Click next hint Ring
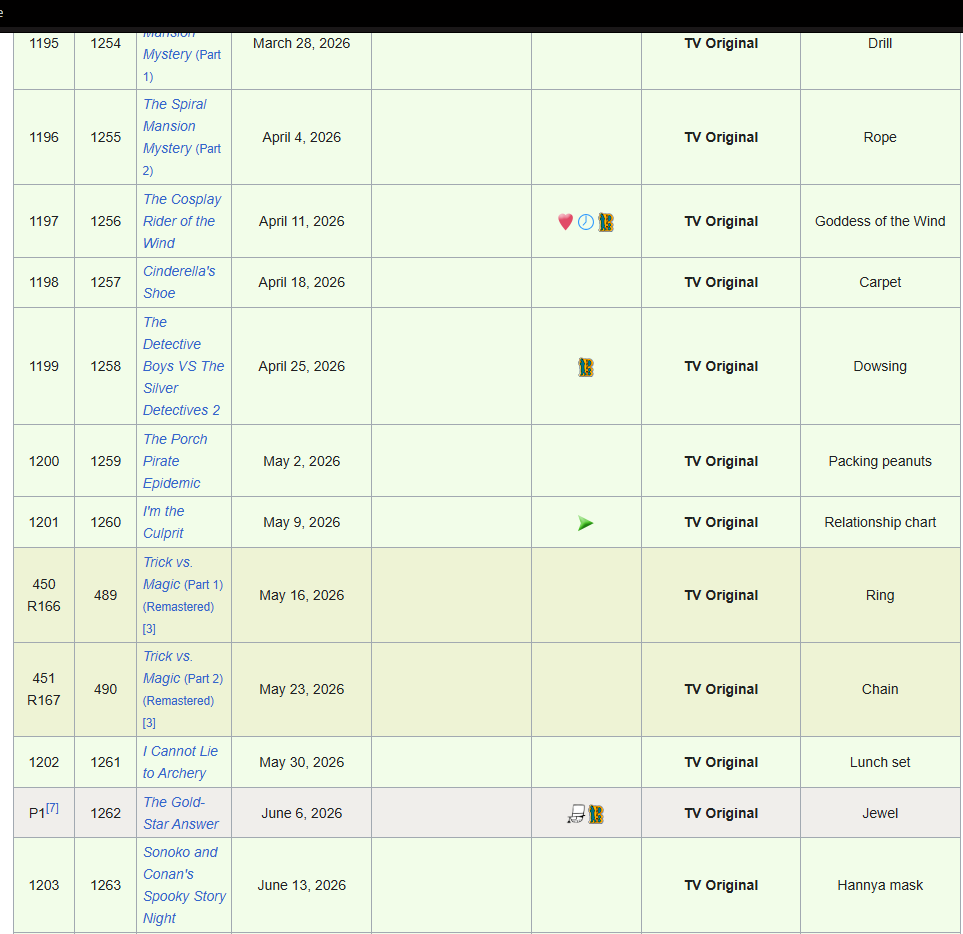The image size is (963, 934). tap(879, 595)
